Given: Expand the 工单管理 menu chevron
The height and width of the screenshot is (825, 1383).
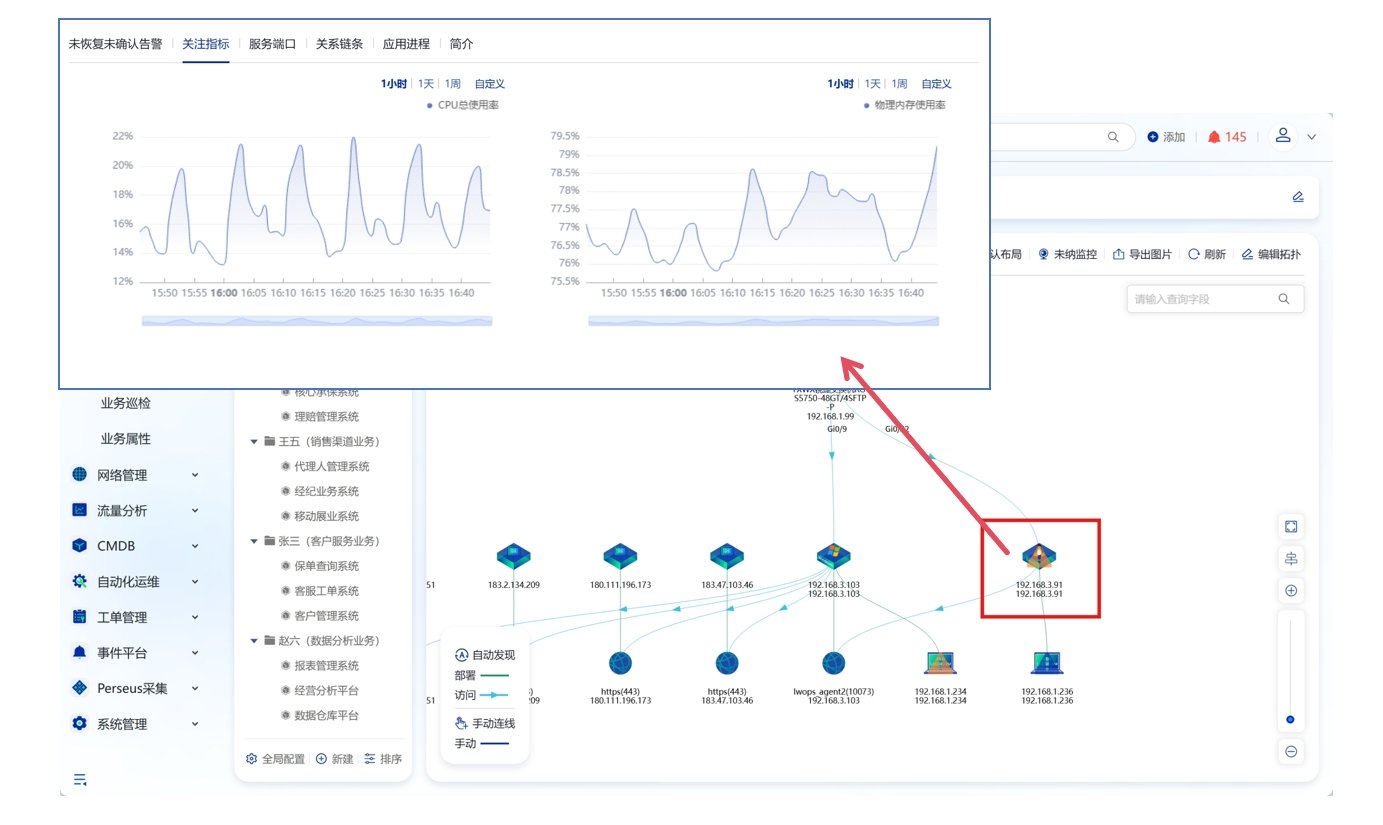Looking at the screenshot, I should point(195,617).
